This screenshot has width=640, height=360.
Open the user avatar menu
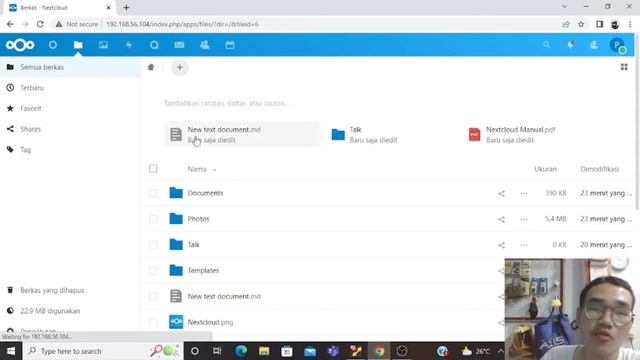[x=618, y=45]
